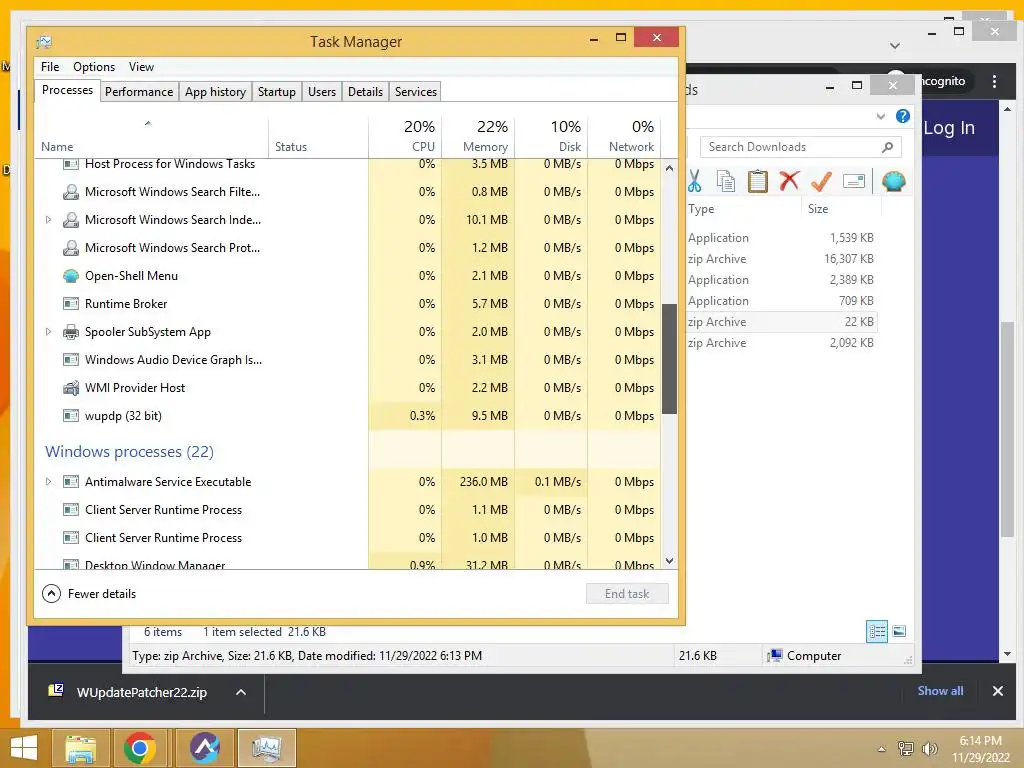Viewport: 1024px width, 768px height.
Task: Click the chevron in the background Chrome window
Action: coord(895,46)
